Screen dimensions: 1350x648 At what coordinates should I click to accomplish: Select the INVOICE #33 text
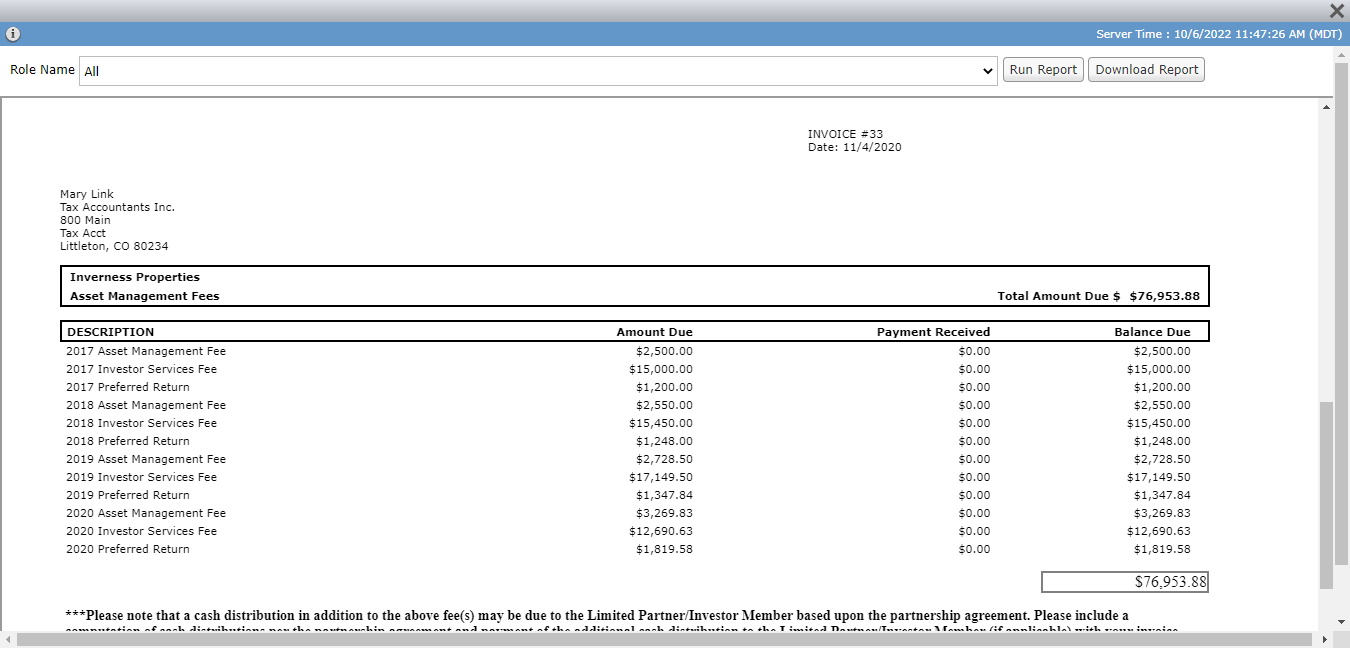click(845, 134)
